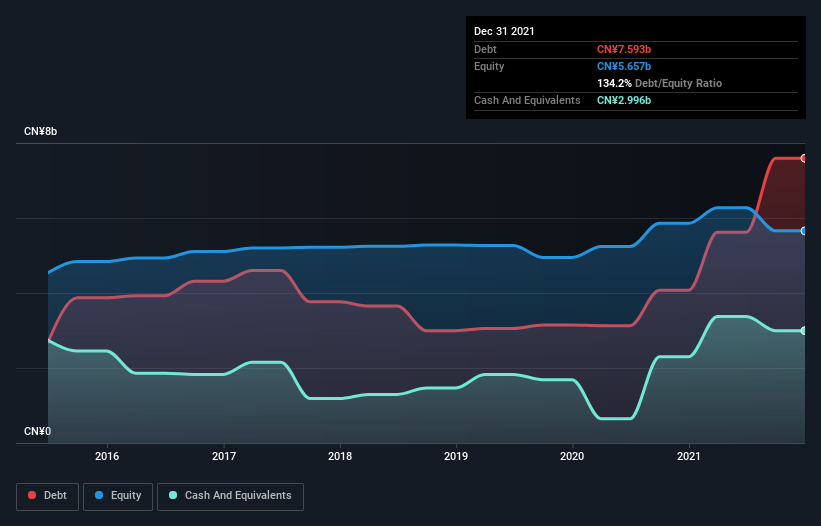The image size is (821, 526).
Task: Click the tooltip Debt row label
Action: click(x=485, y=49)
